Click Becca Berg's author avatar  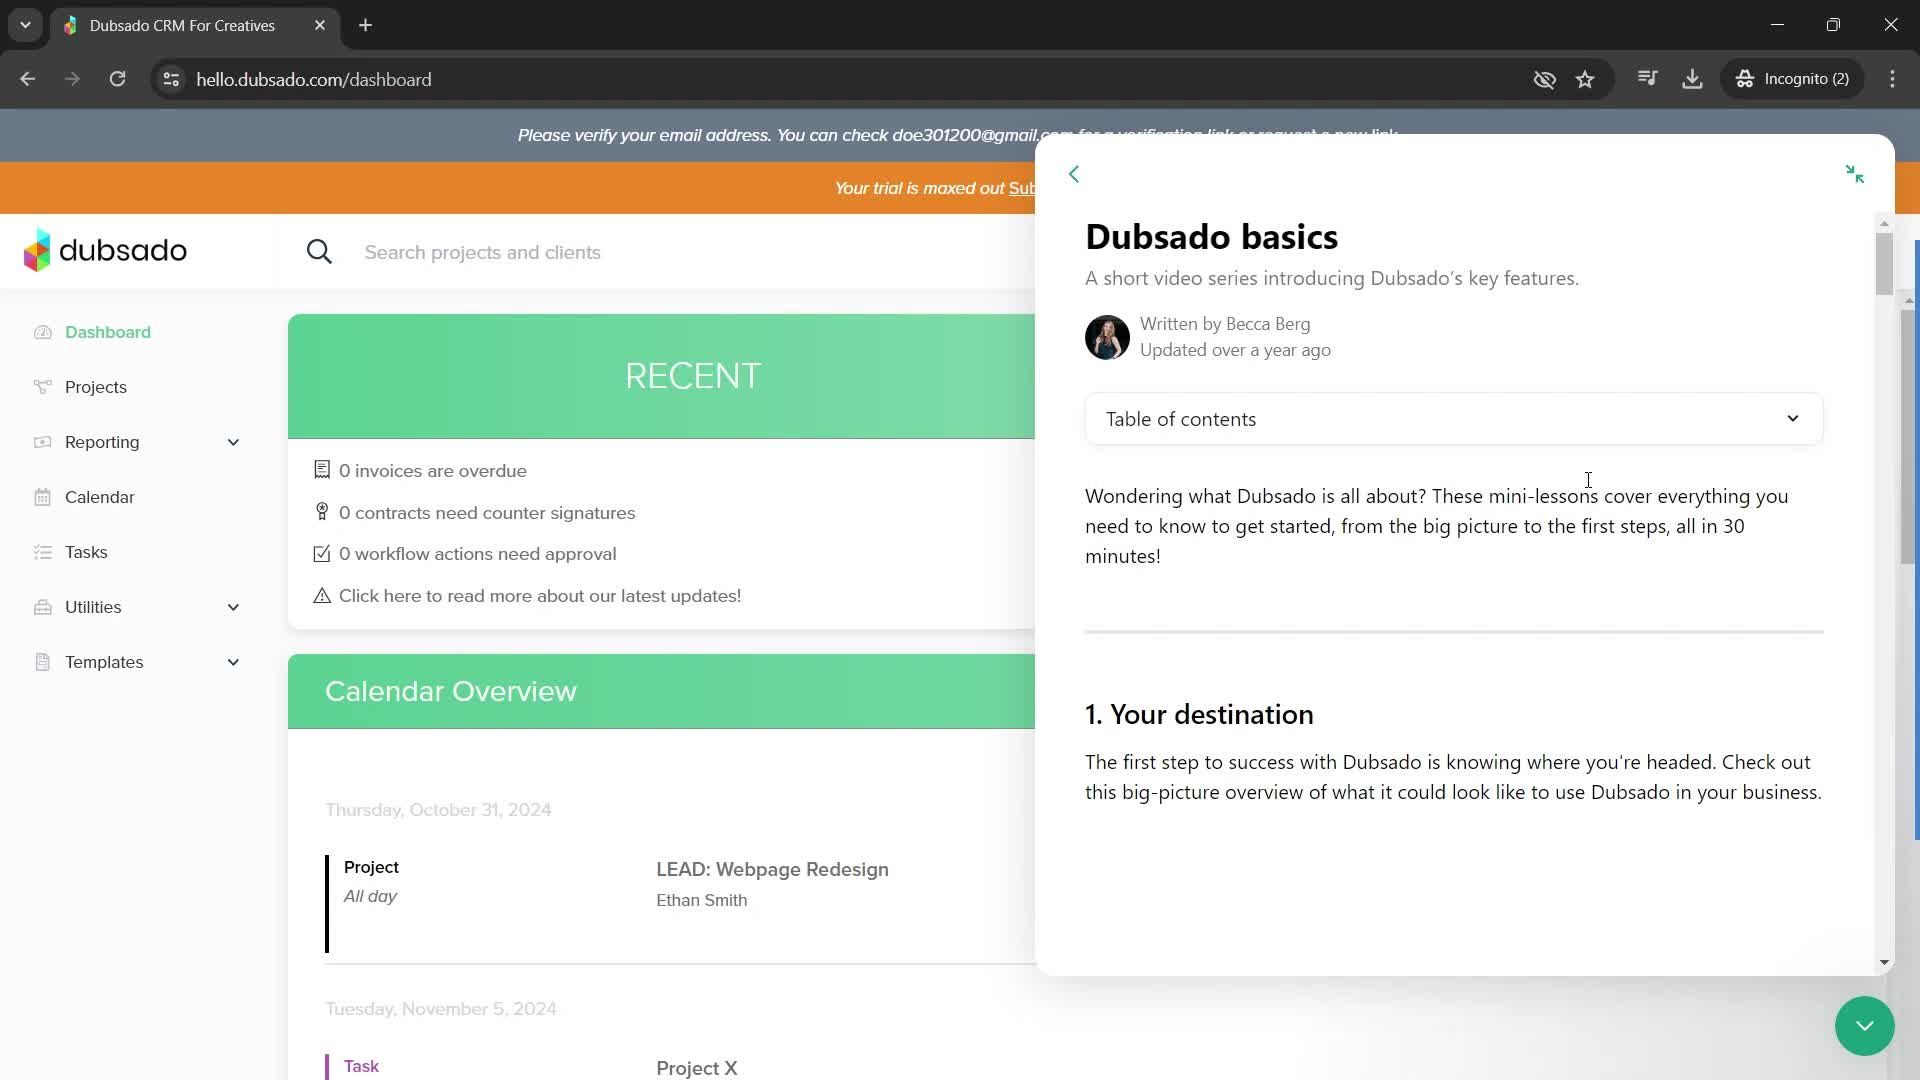coord(1107,337)
